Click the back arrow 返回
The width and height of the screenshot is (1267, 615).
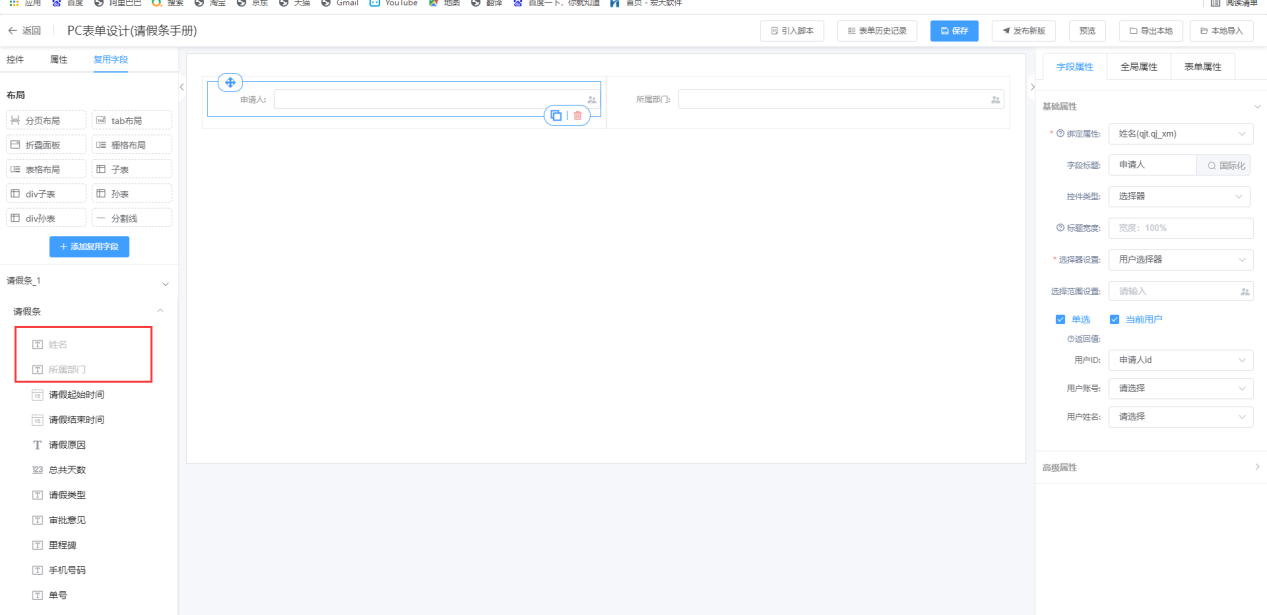[25, 31]
